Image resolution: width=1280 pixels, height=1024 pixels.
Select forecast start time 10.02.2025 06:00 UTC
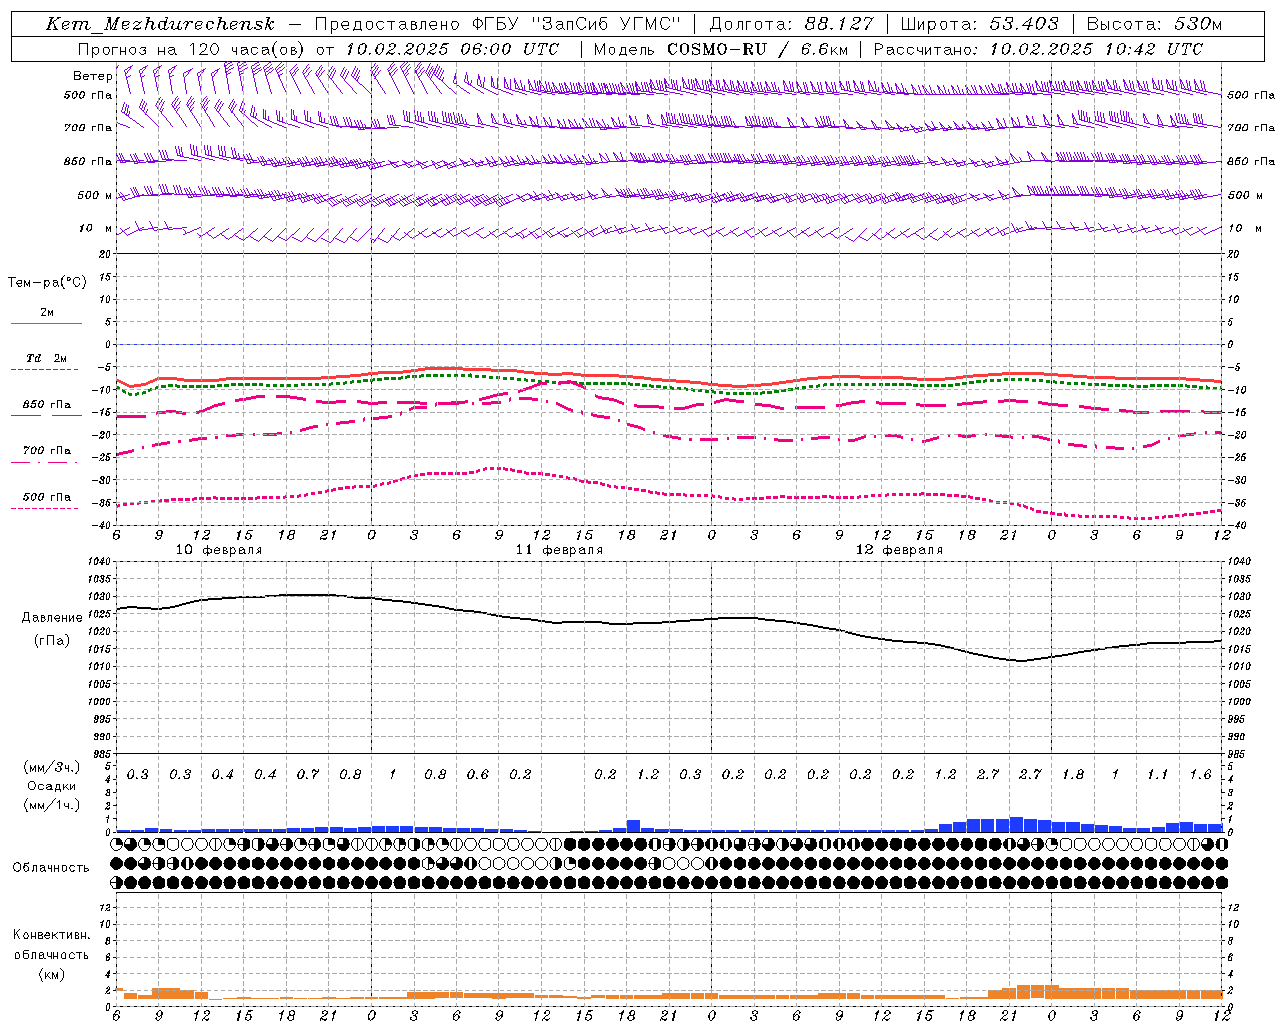tap(452, 49)
